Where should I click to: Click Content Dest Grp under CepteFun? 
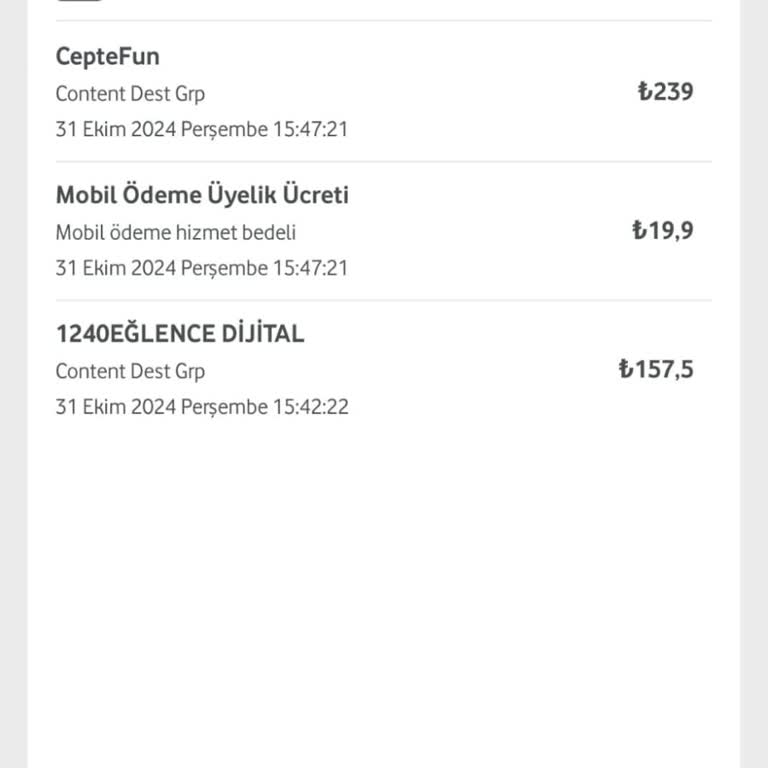(130, 94)
